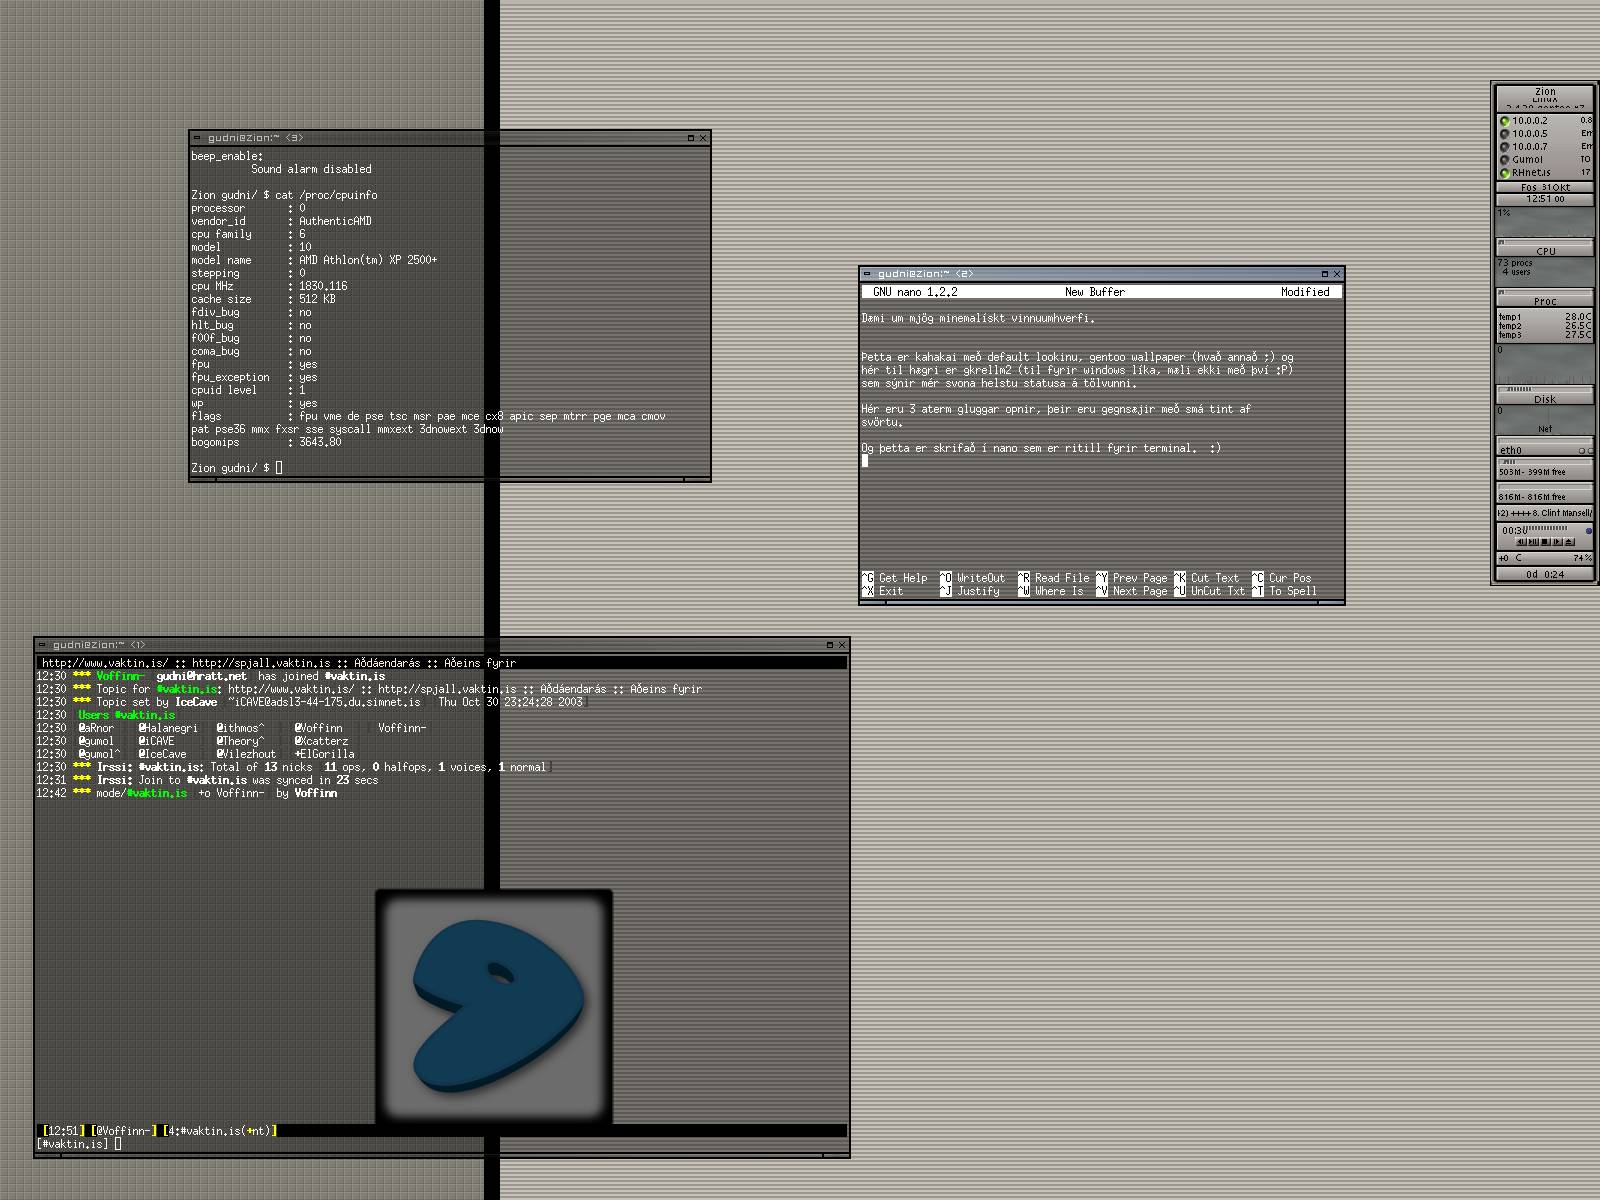Click the CPU panel label in GKrellM
Image resolution: width=1600 pixels, height=1200 pixels.
pyautogui.click(x=1545, y=251)
